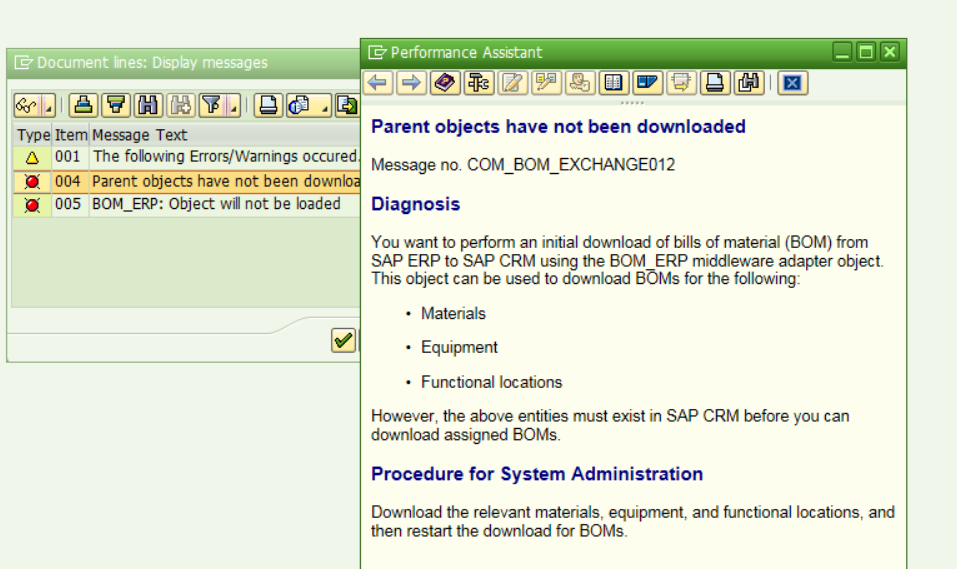
Task: Close Performance Assistant with blue X toolbar icon
Action: click(x=792, y=83)
